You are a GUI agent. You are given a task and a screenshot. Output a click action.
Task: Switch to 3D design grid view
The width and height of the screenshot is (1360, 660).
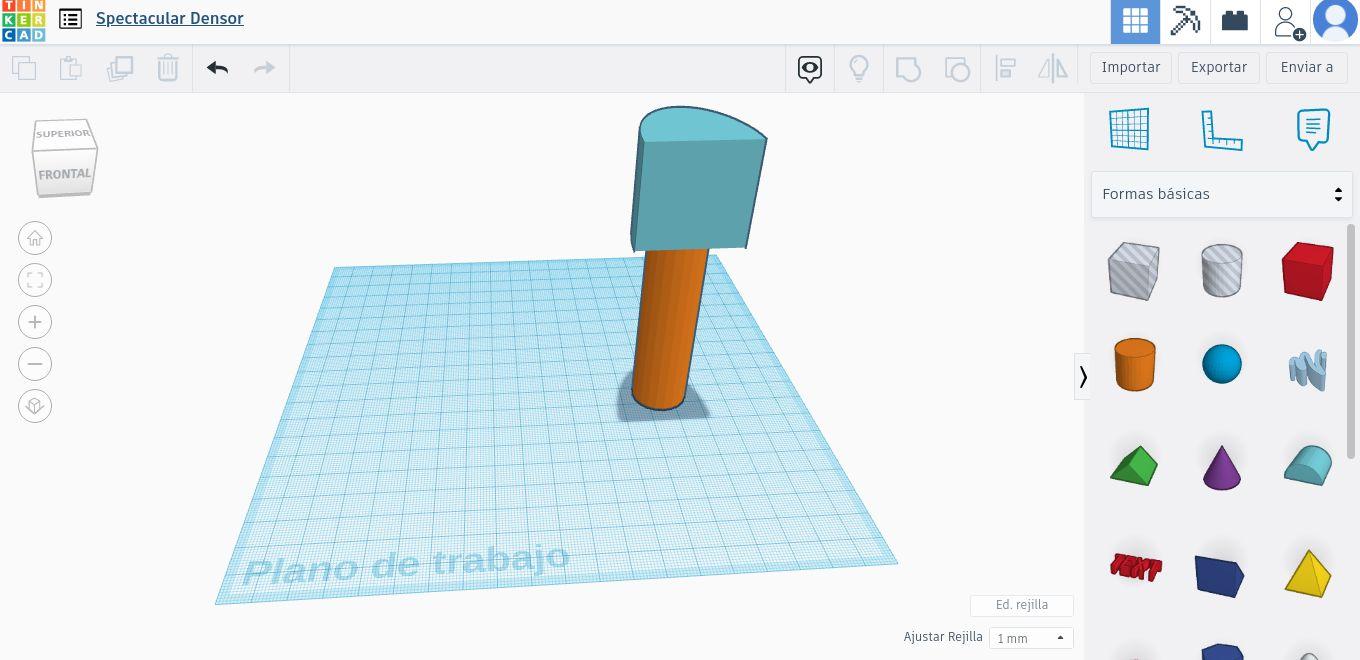pyautogui.click(x=1135, y=21)
